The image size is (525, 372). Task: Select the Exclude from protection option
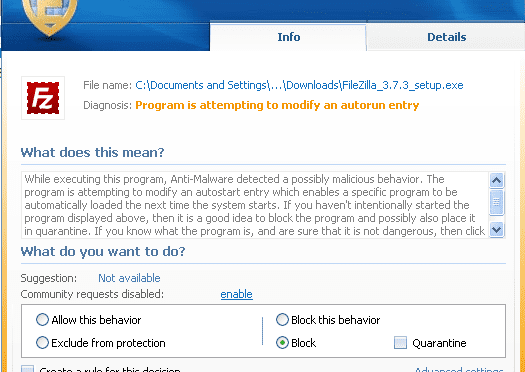pyautogui.click(x=100, y=343)
